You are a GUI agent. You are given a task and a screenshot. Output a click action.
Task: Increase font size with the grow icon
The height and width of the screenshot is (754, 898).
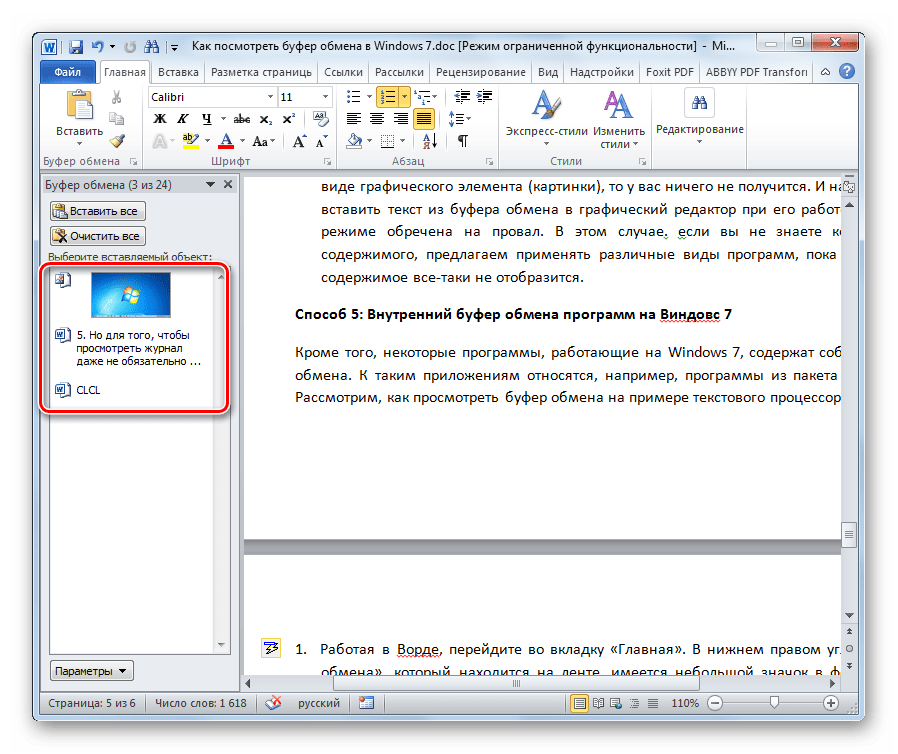click(x=299, y=141)
